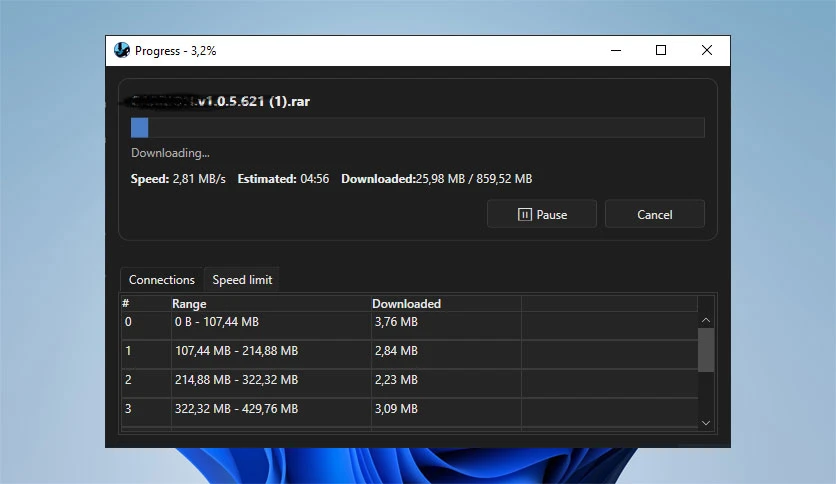Viewport: 836px width, 484px height.
Task: Click the Downloaded 25,98 MB / 859,52 MB text
Action: 437,179
